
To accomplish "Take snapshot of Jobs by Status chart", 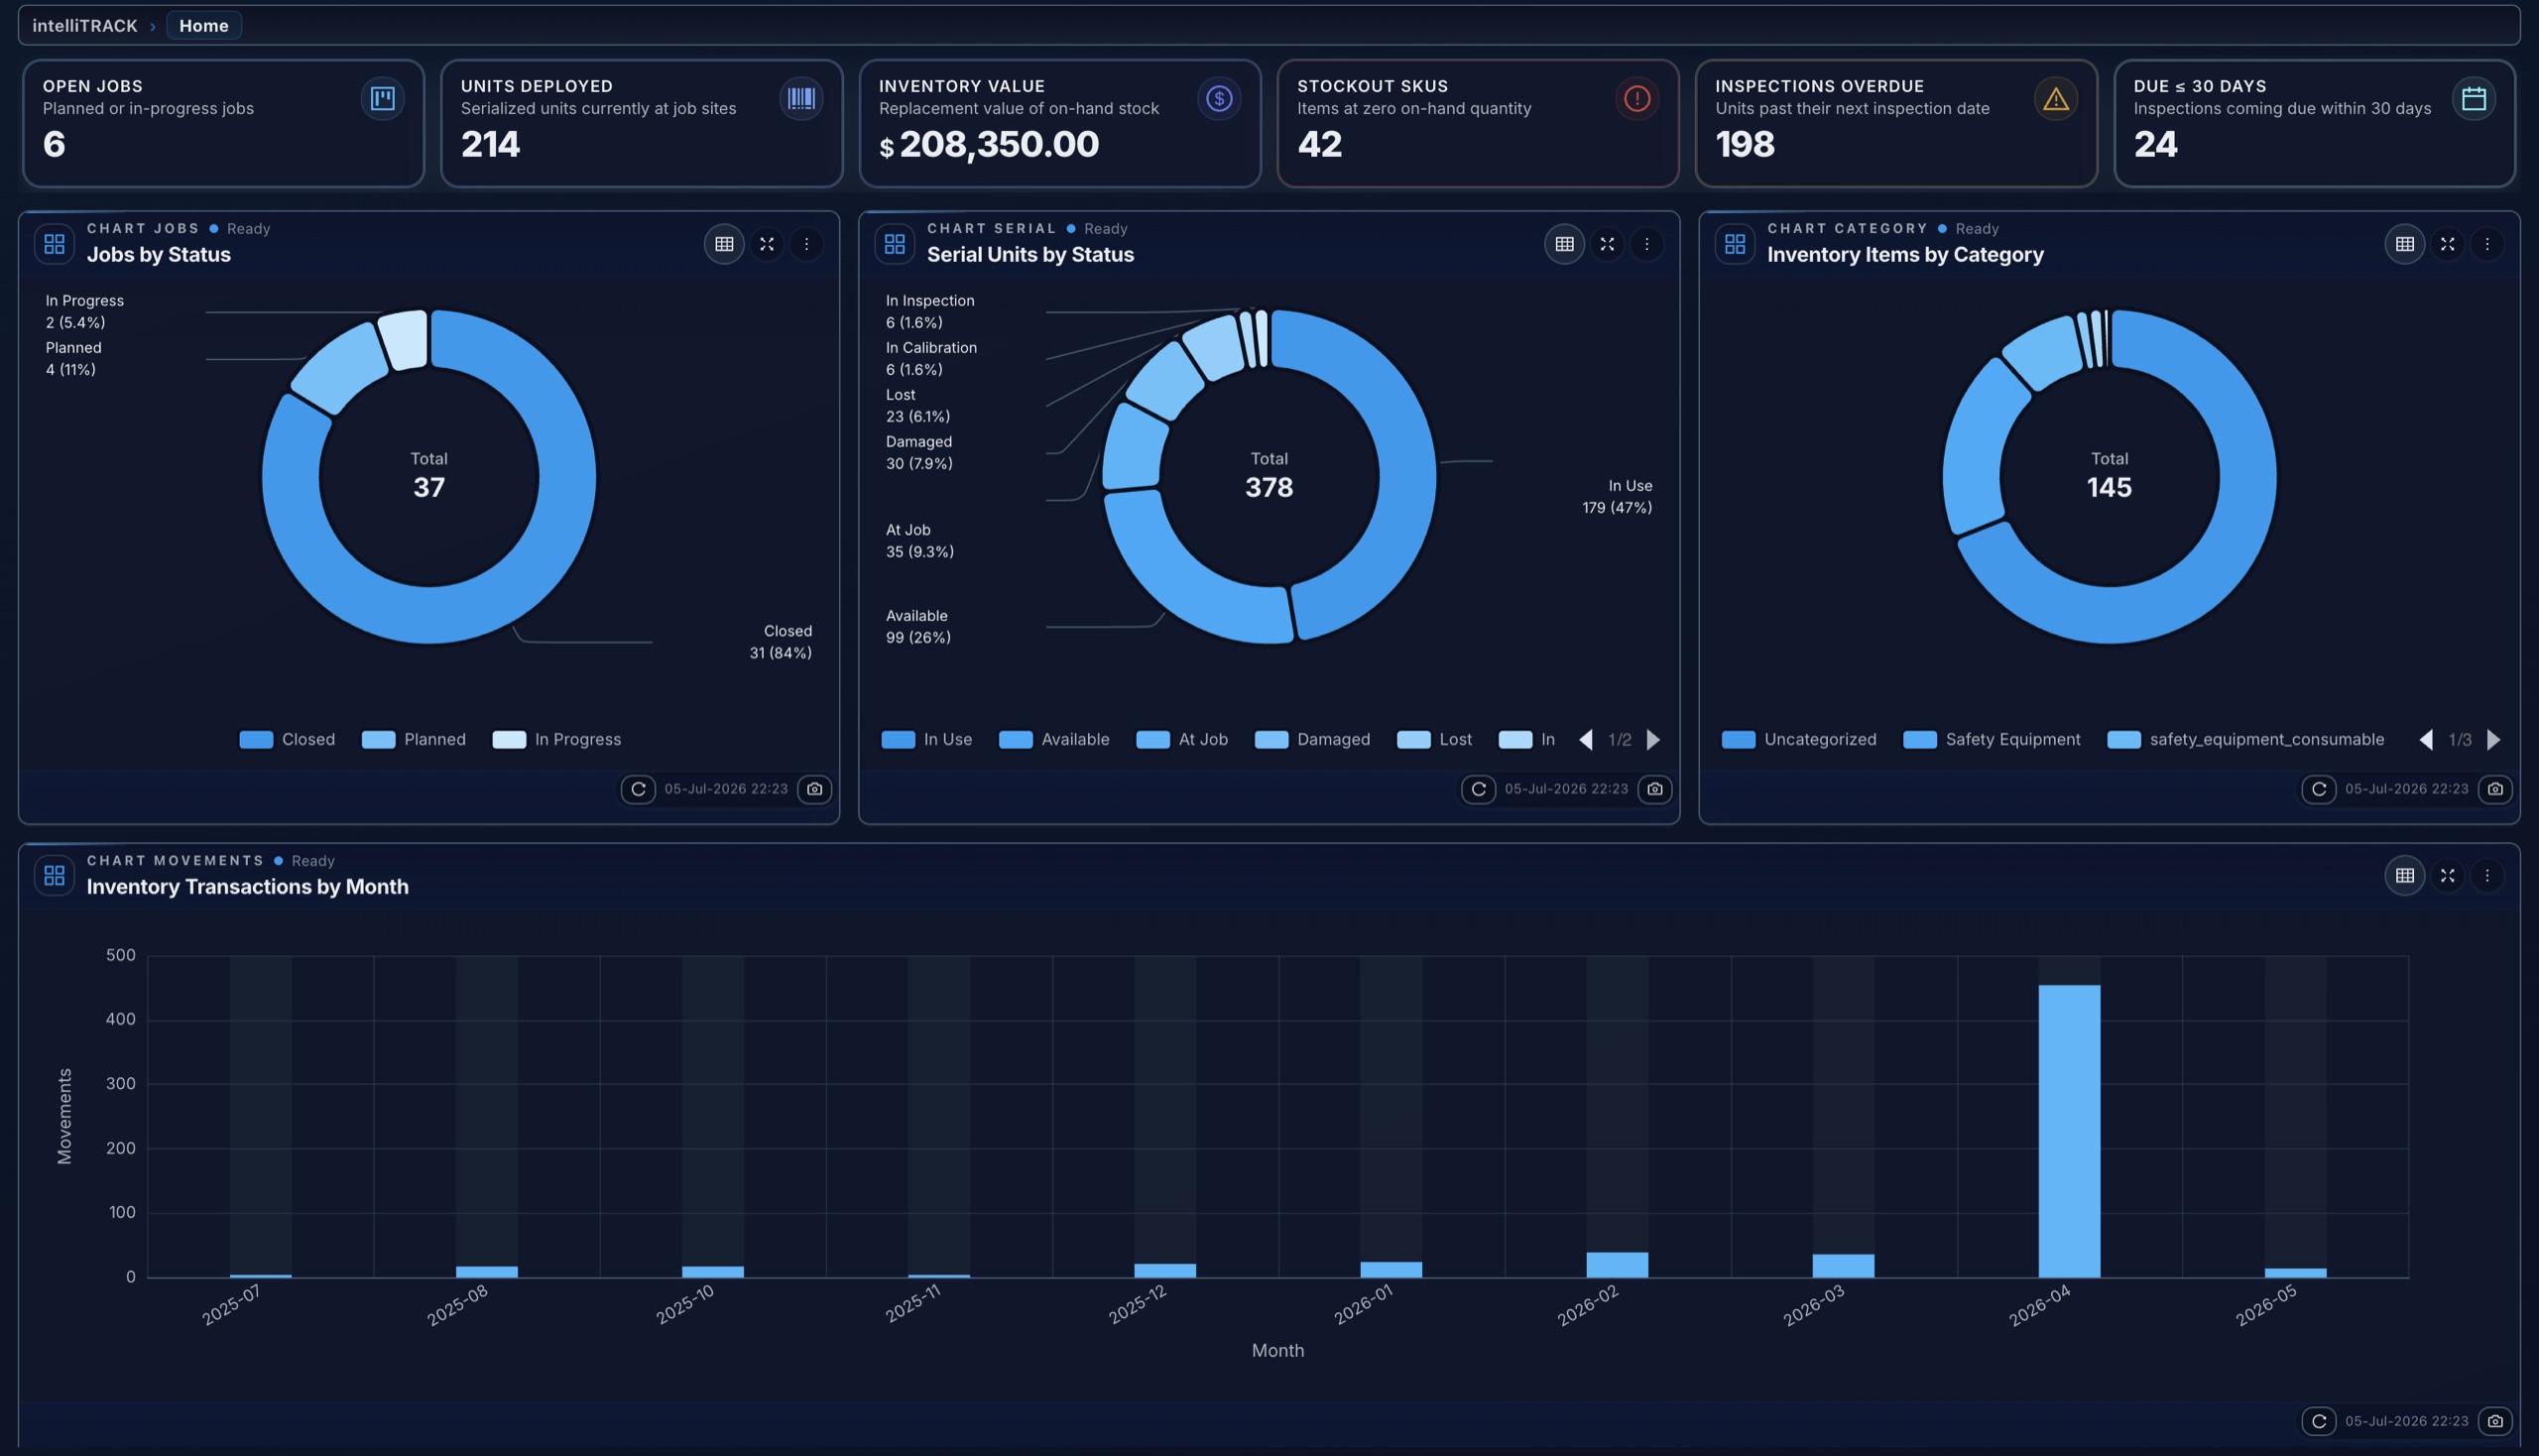I will [814, 789].
